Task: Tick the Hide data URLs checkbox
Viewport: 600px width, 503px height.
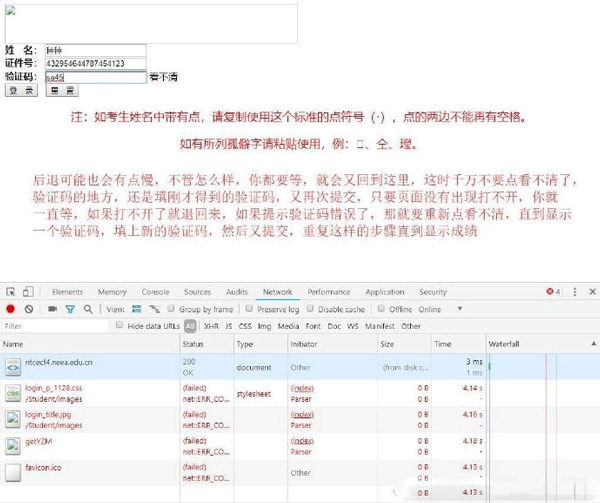Action: coord(120,326)
